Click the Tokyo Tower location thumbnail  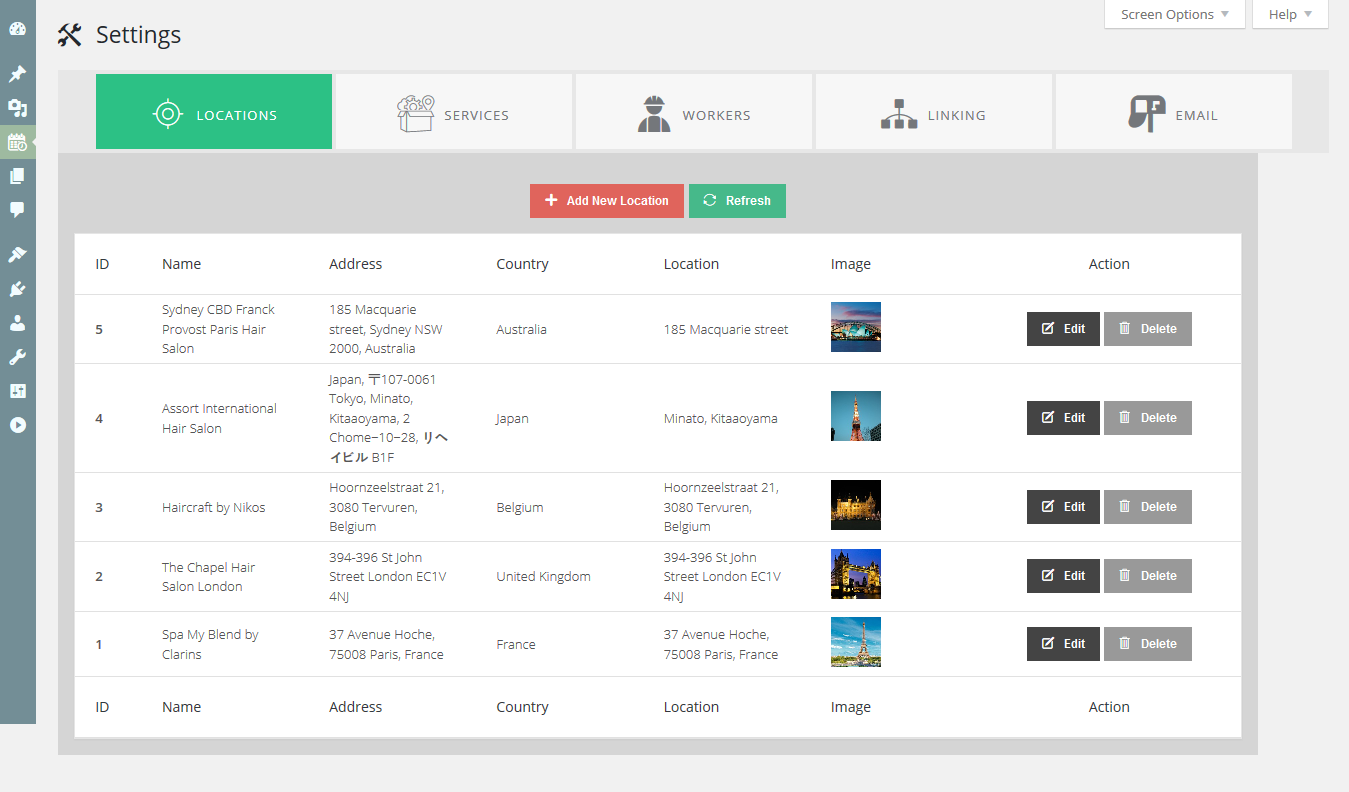click(856, 416)
